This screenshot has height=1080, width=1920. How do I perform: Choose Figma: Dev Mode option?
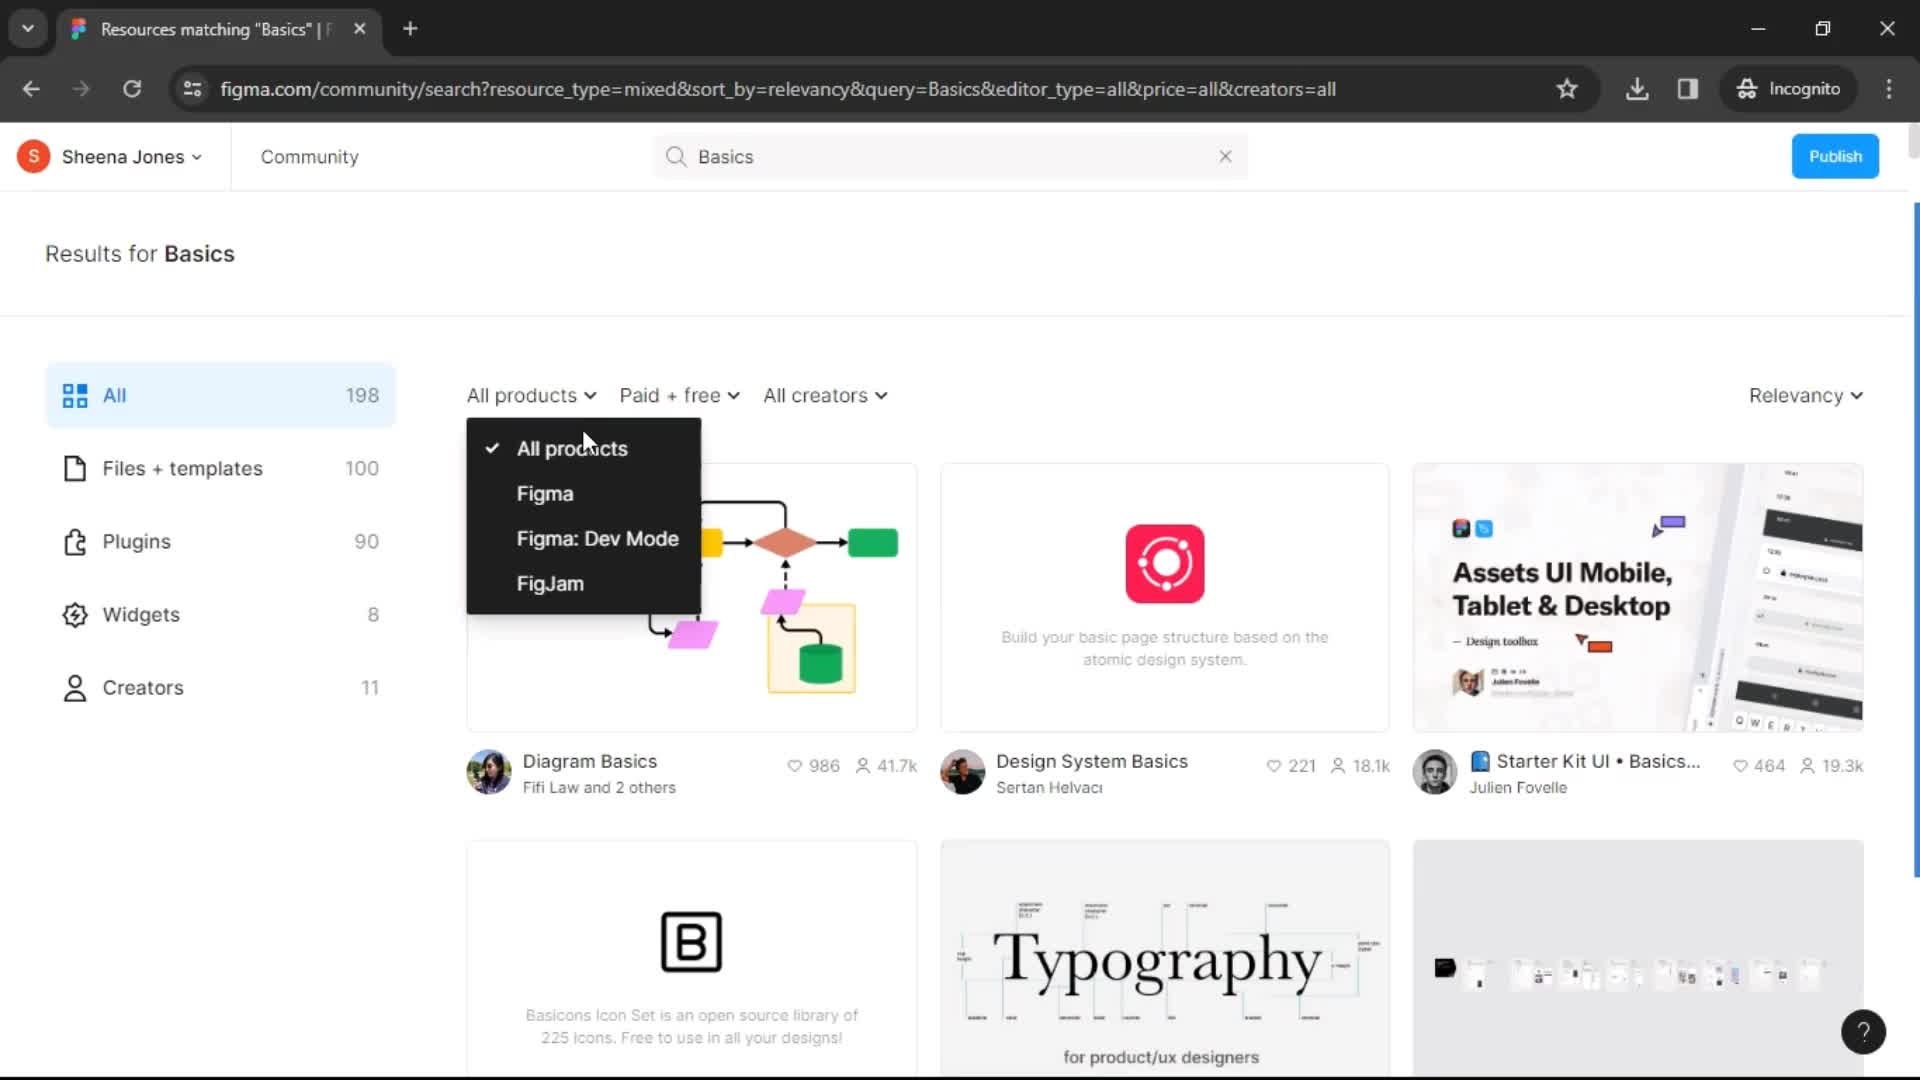click(x=584, y=539)
